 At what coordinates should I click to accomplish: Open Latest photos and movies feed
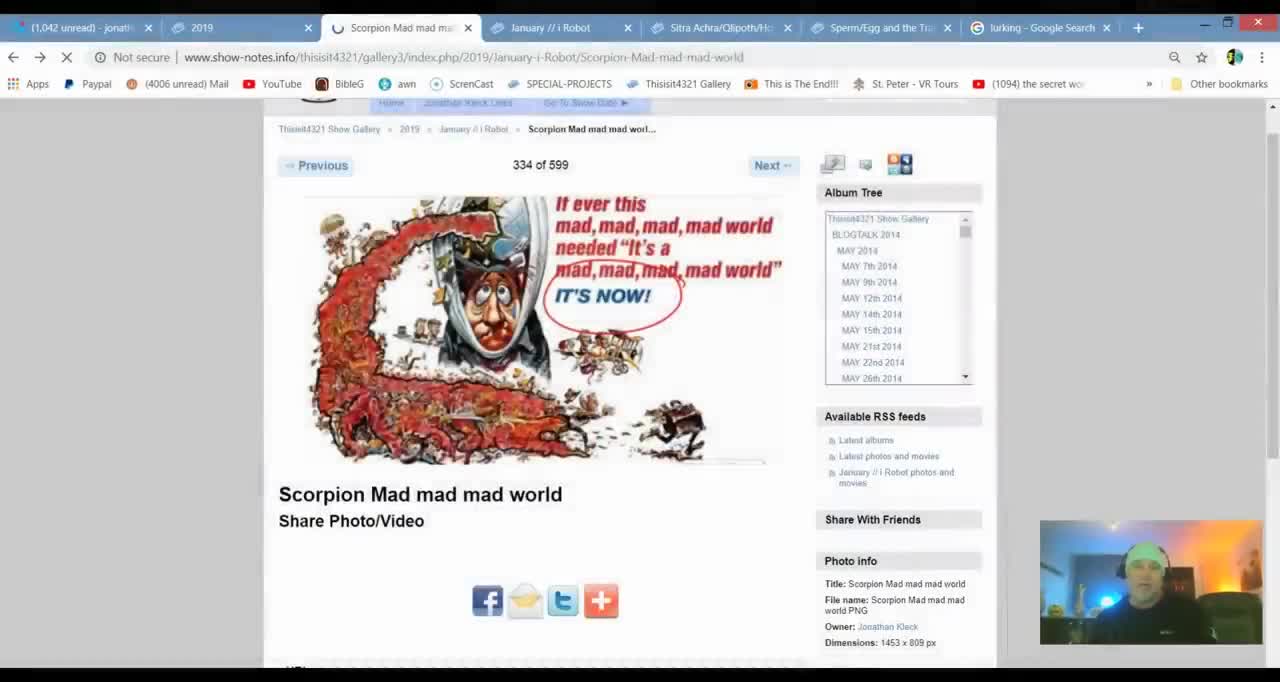889,457
